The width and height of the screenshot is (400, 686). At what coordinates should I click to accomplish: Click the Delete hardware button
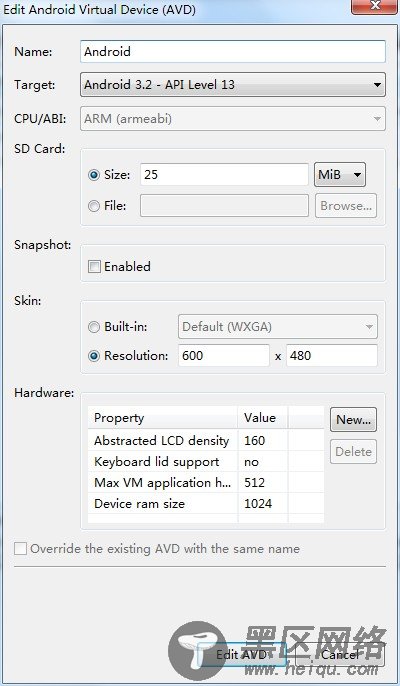pos(353,452)
